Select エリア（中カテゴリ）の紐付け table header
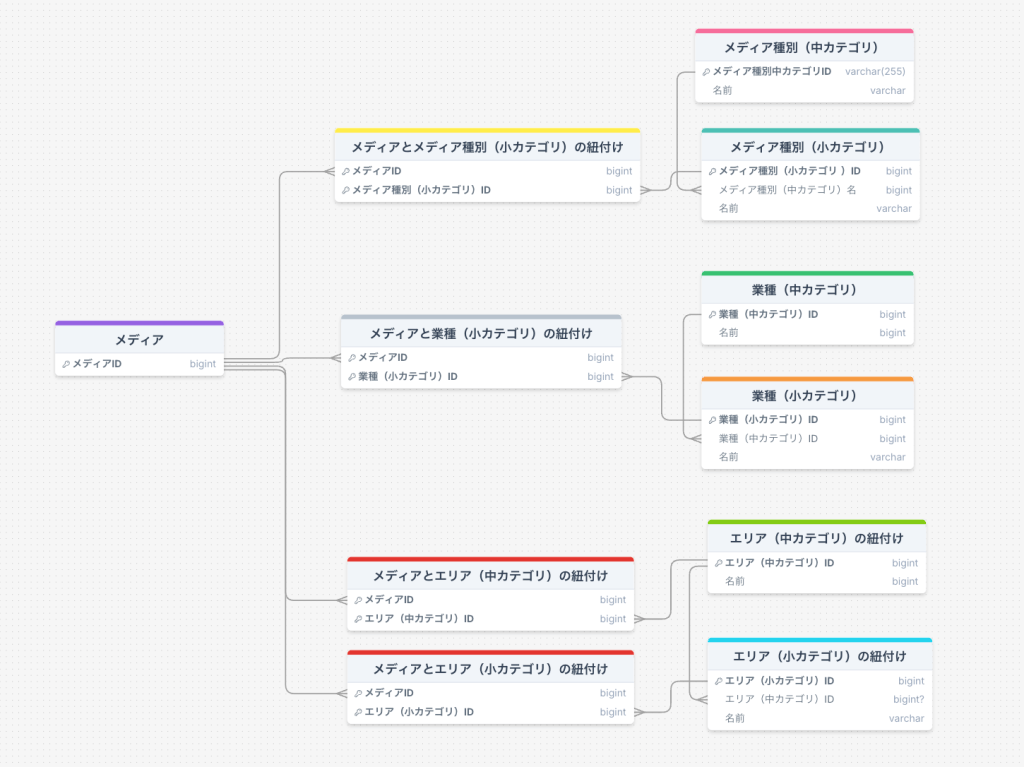 point(816,538)
